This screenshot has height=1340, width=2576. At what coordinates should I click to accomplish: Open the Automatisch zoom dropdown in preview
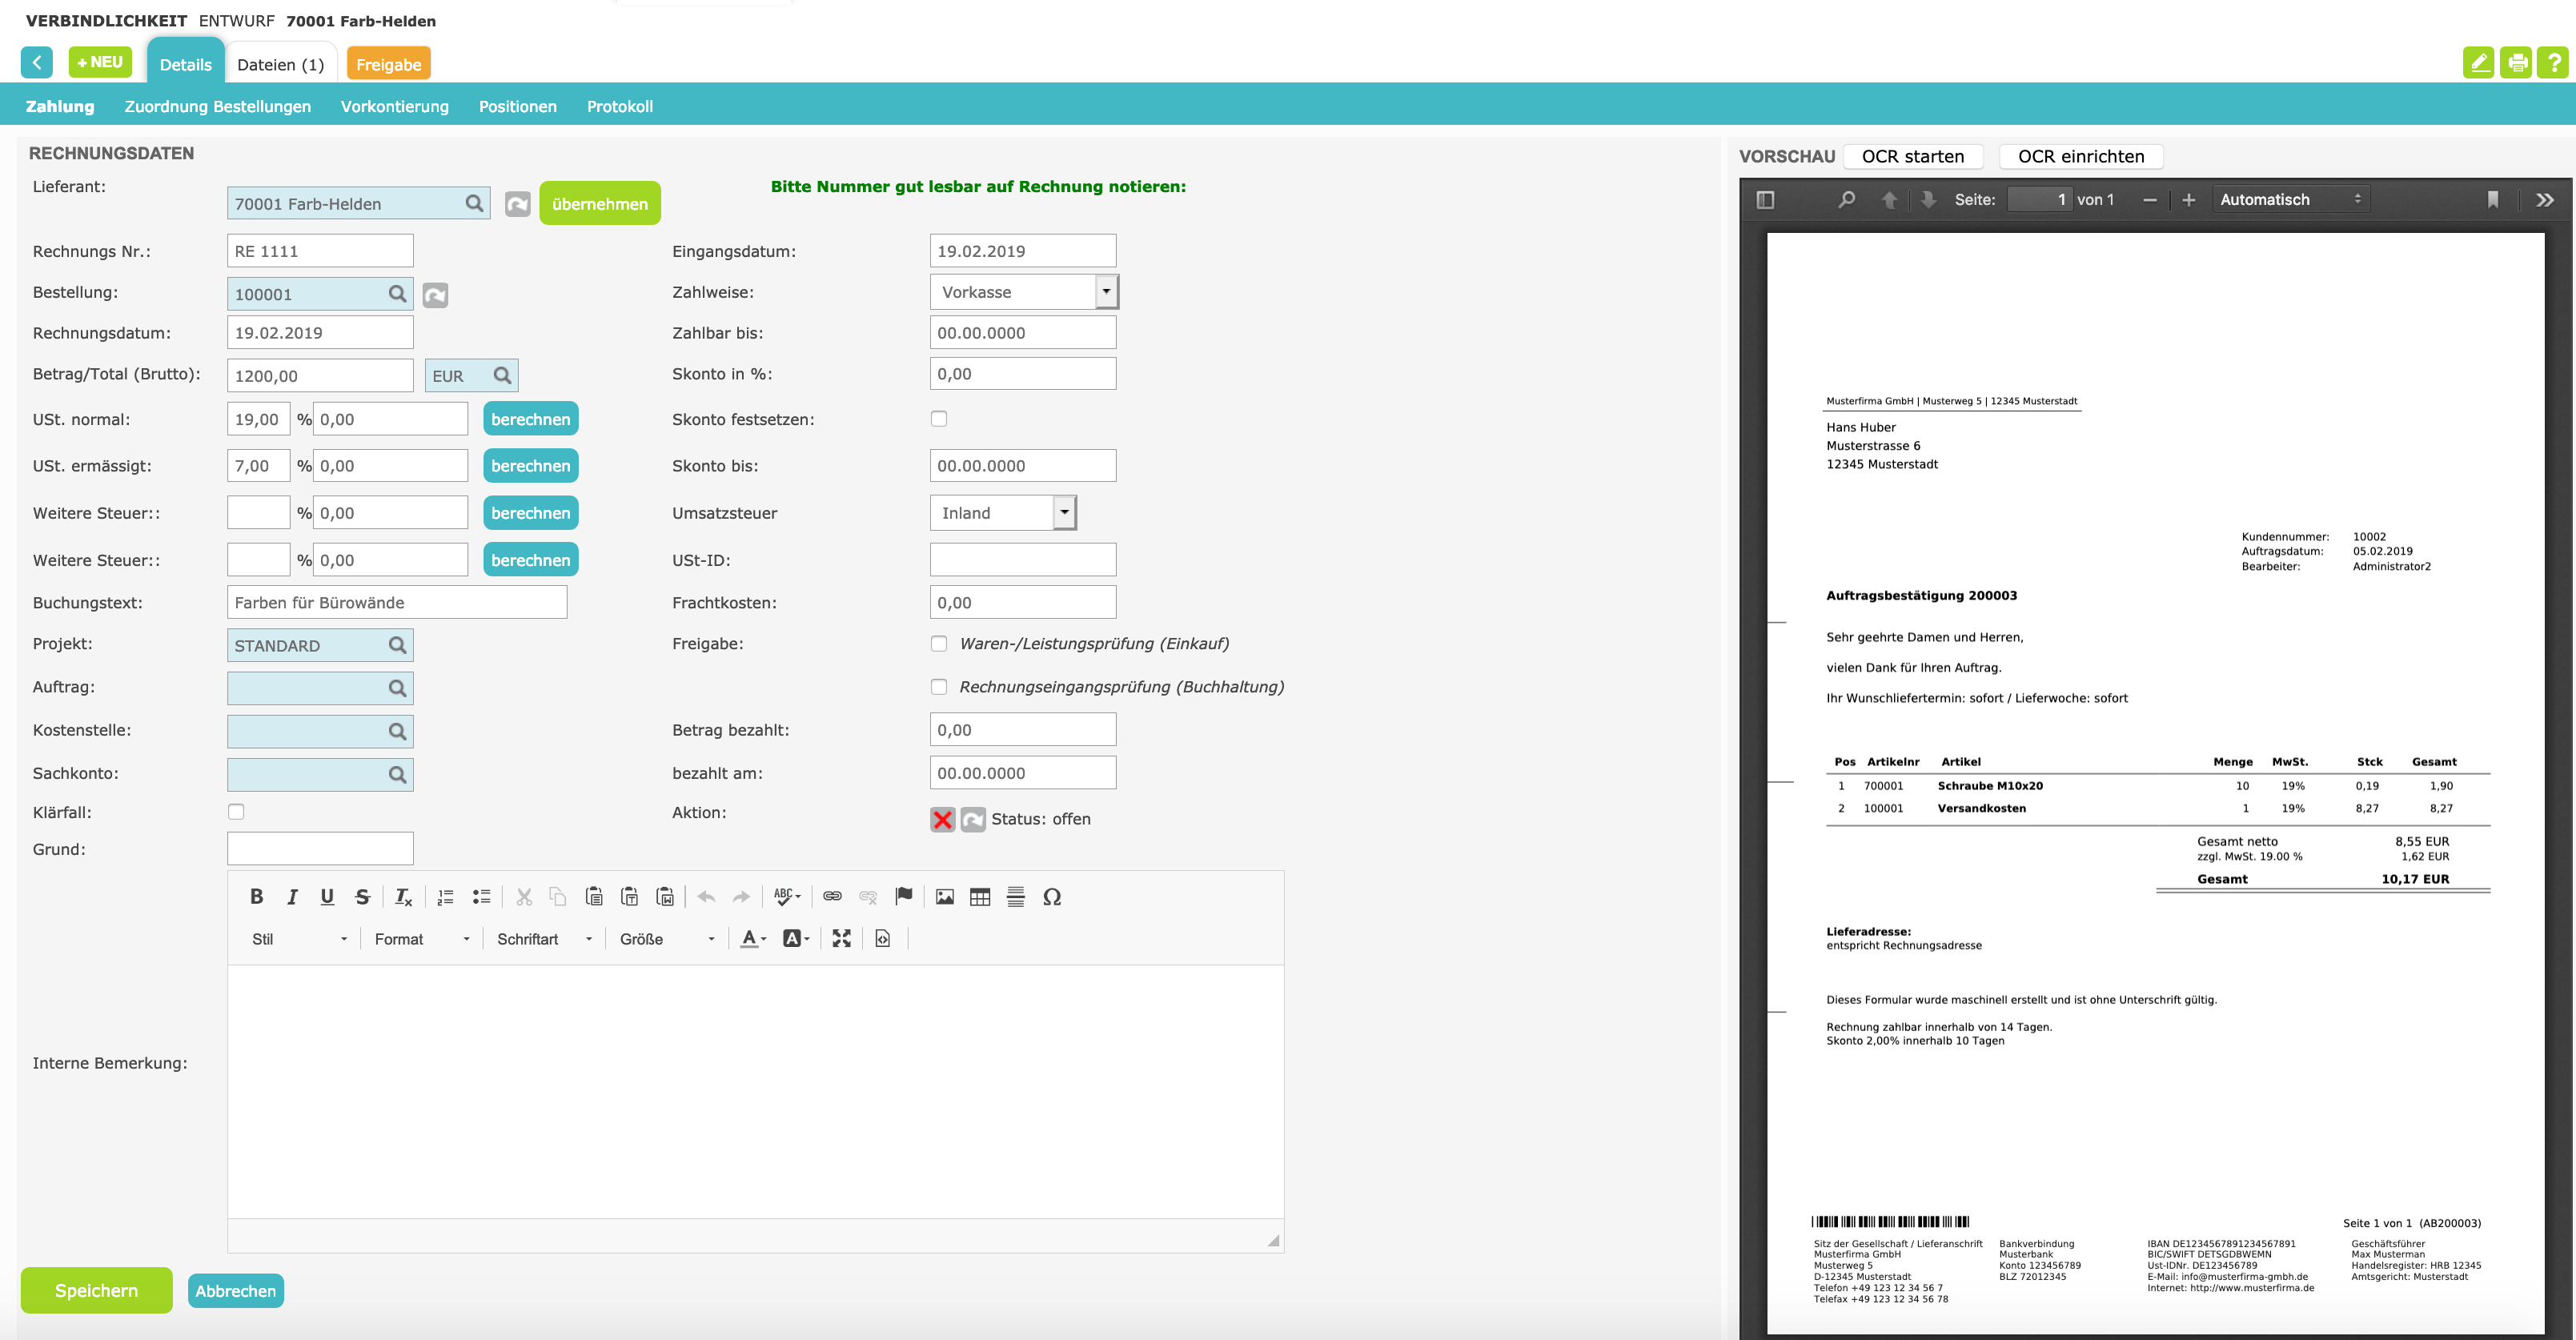[x=2289, y=200]
